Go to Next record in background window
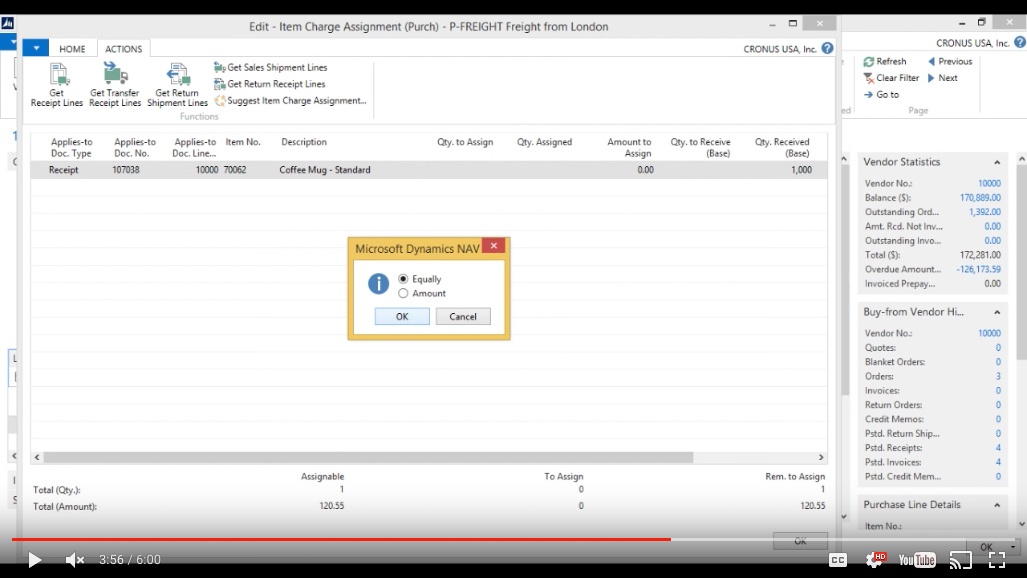Image resolution: width=1027 pixels, height=578 pixels. (943, 77)
